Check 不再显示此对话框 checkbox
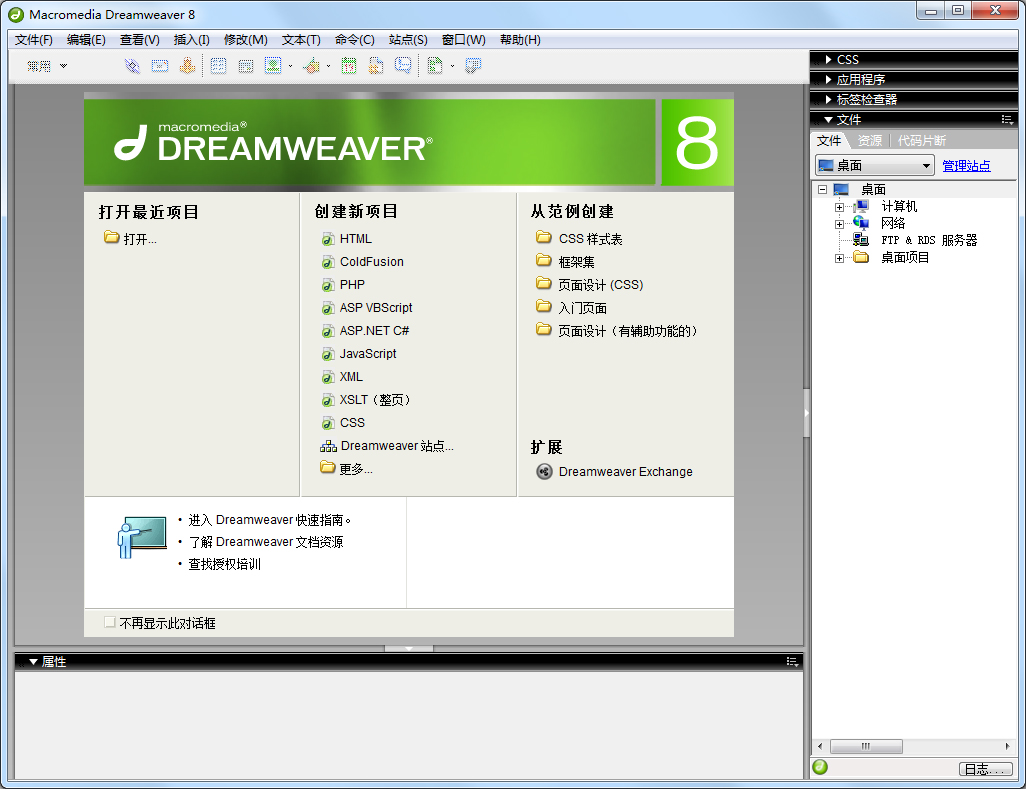The width and height of the screenshot is (1026, 789). pos(110,622)
